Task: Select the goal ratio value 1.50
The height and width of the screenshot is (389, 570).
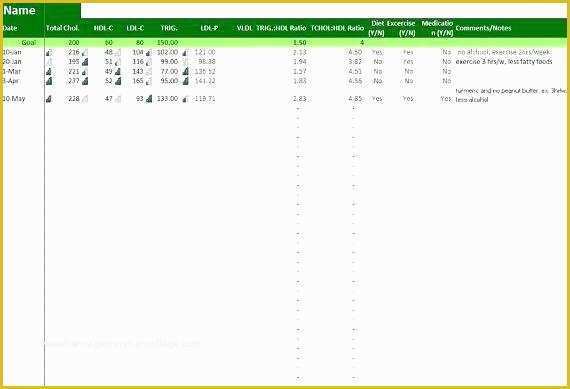Action: [300, 43]
